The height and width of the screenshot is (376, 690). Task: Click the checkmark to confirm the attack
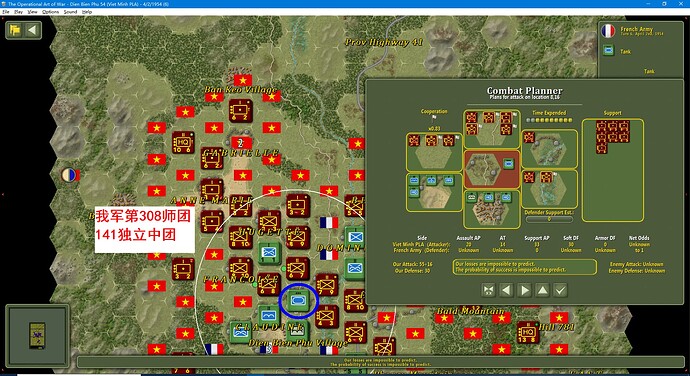(x=560, y=290)
